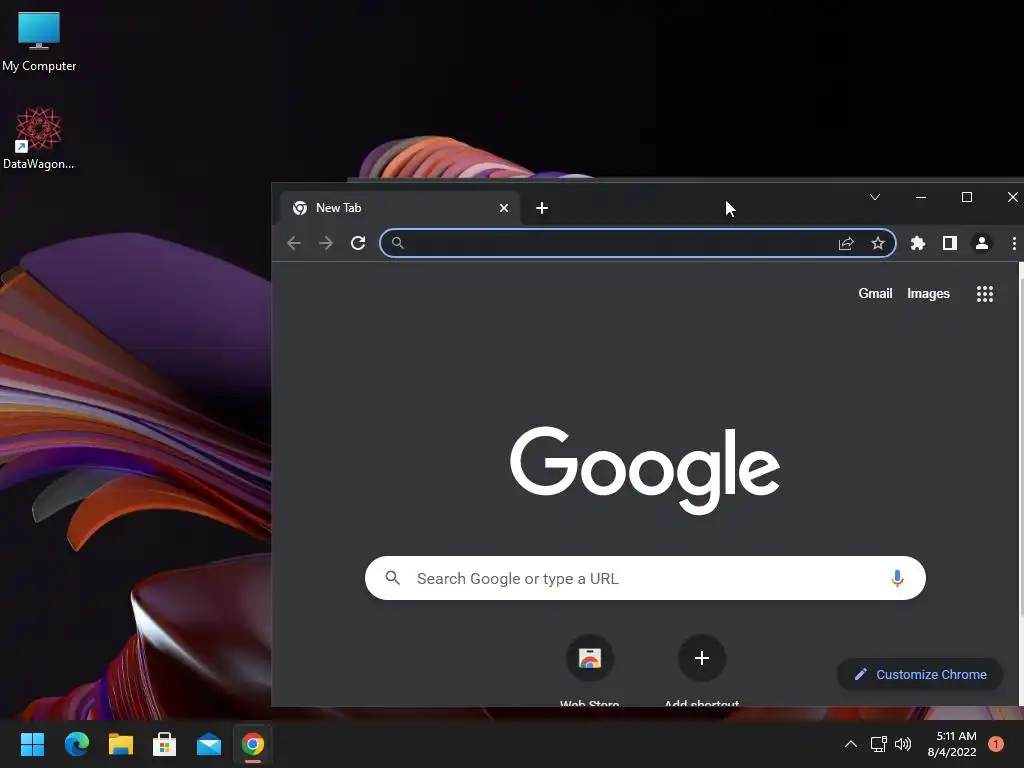Click the share icon in address bar
The width and height of the screenshot is (1024, 768).
click(x=846, y=244)
